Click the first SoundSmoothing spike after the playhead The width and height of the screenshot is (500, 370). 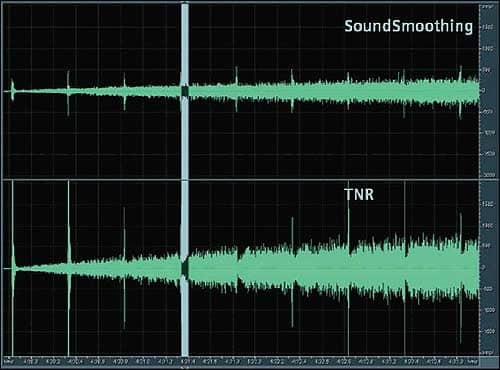(237, 89)
